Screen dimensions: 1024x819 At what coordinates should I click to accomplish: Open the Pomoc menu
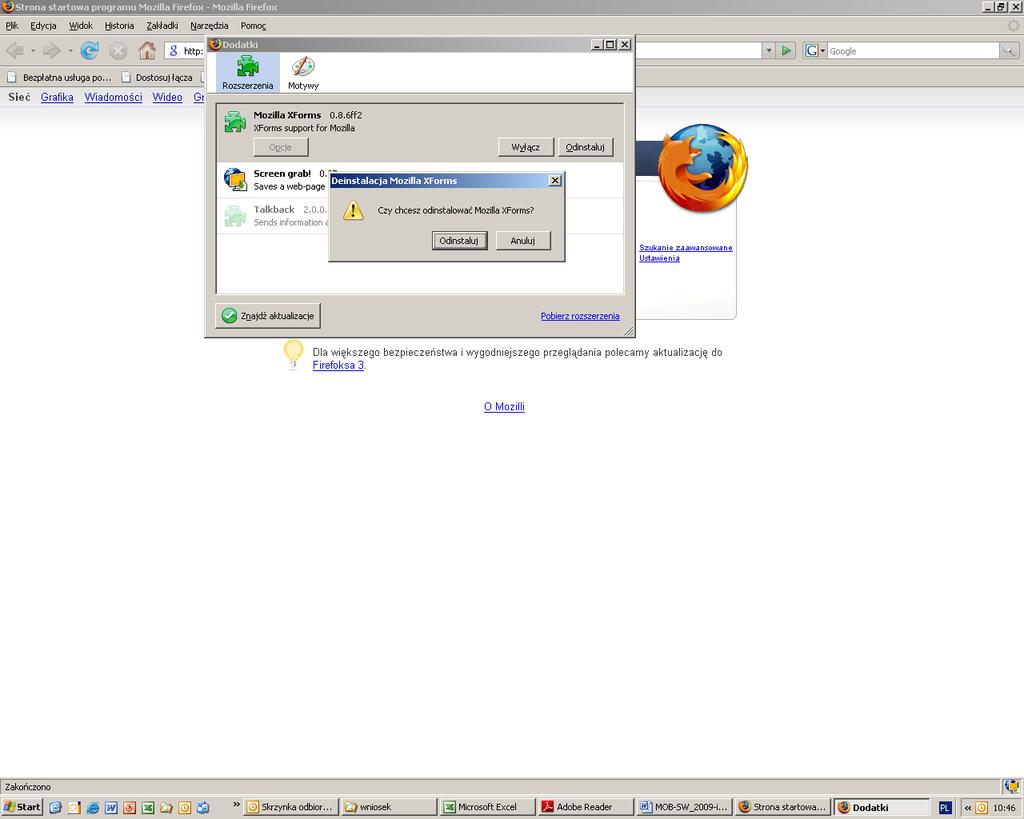pyautogui.click(x=253, y=25)
